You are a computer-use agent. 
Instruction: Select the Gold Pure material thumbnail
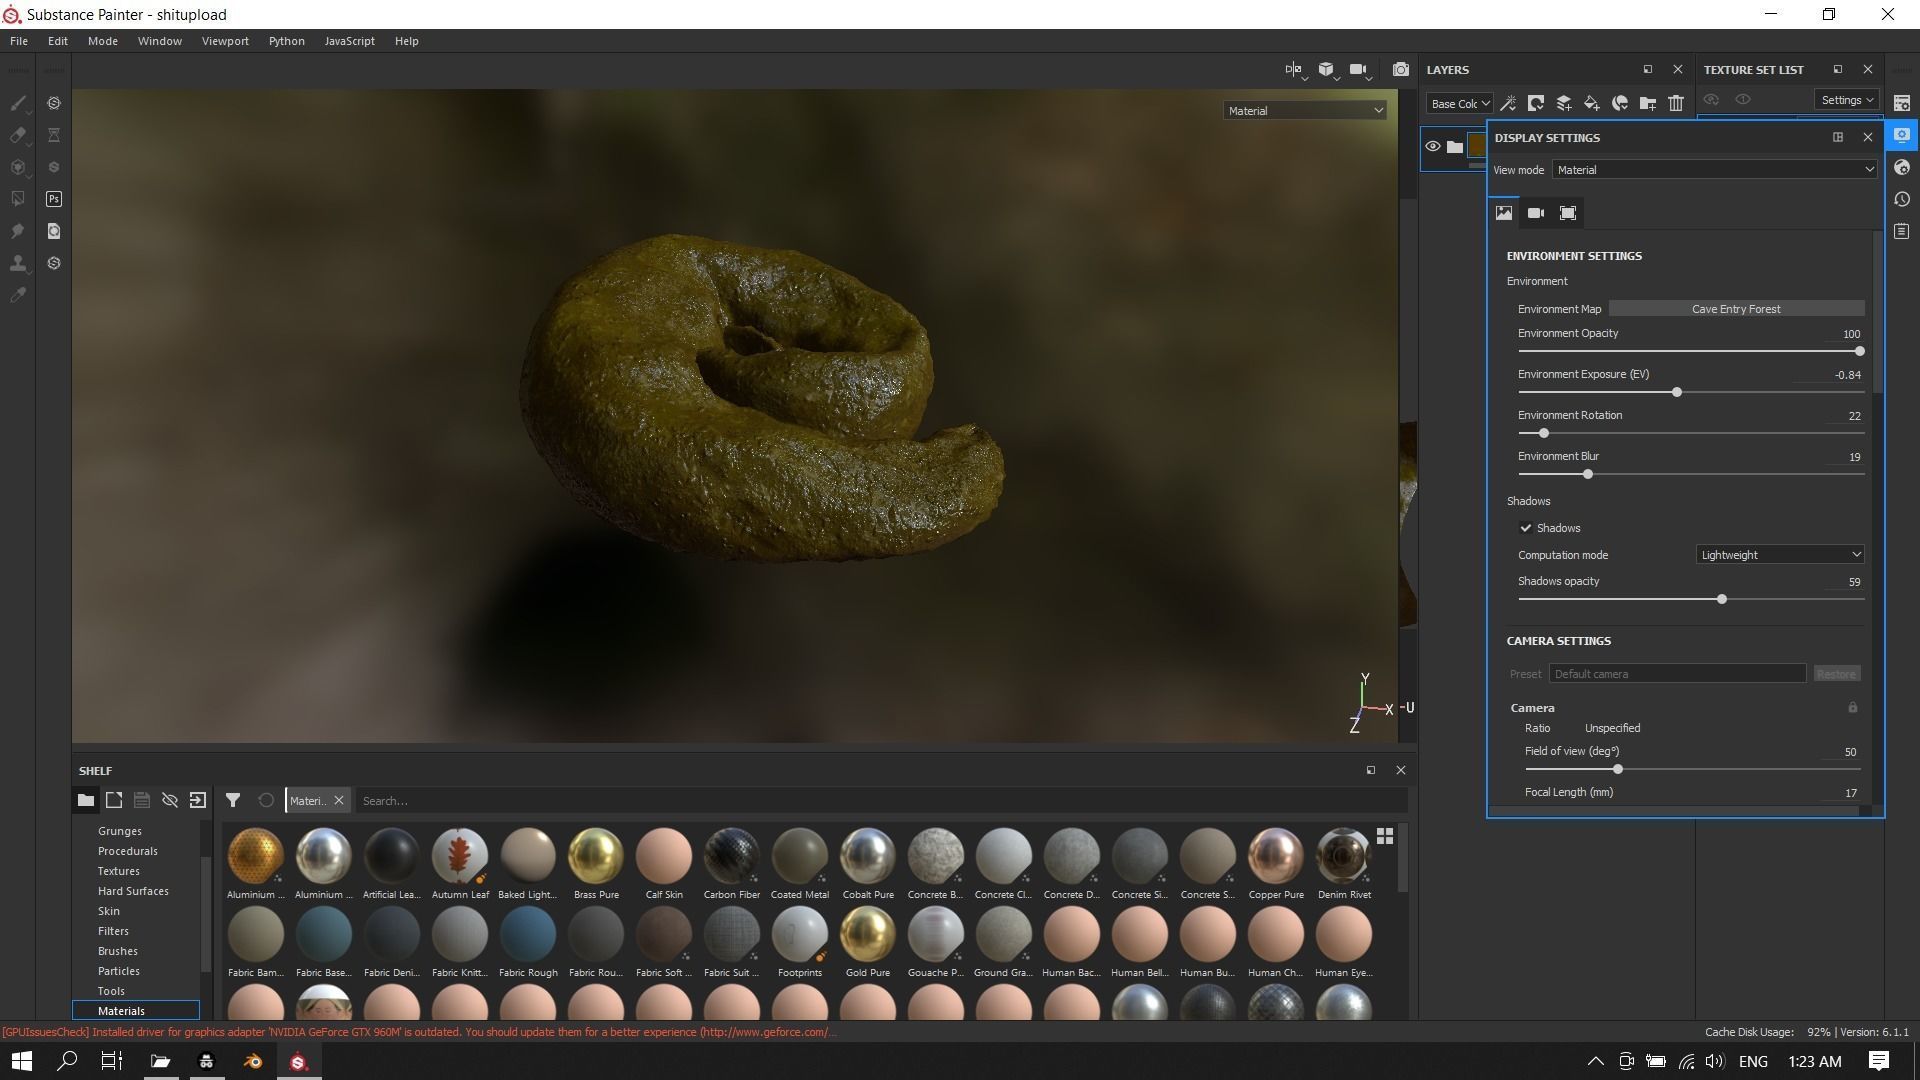click(x=867, y=934)
